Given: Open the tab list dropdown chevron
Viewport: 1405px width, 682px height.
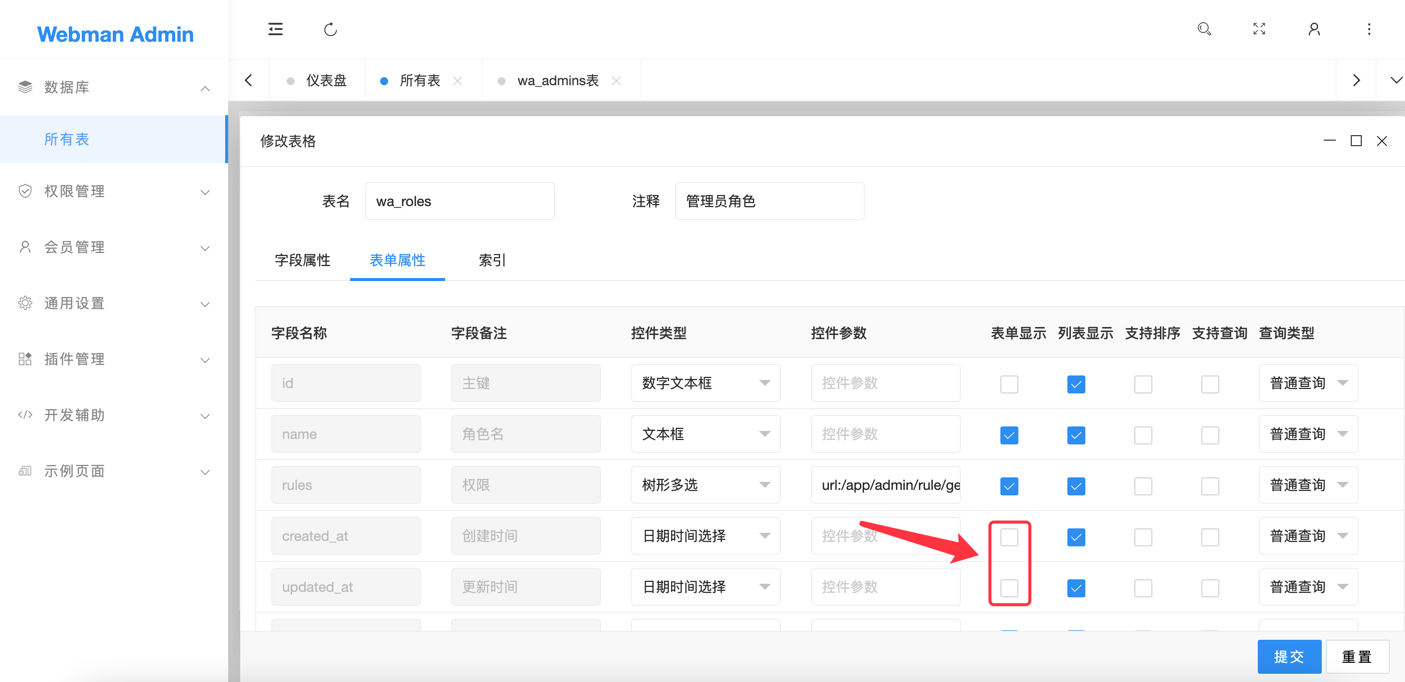Looking at the screenshot, I should (1396, 81).
